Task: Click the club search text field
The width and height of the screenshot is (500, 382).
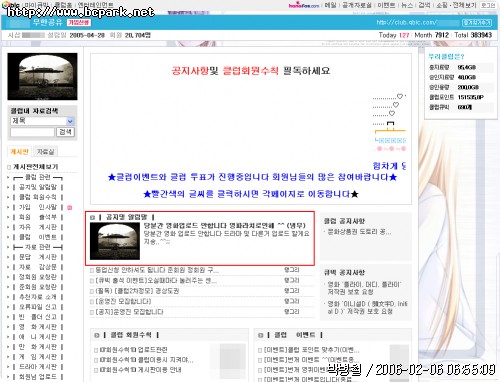Action: point(32,132)
